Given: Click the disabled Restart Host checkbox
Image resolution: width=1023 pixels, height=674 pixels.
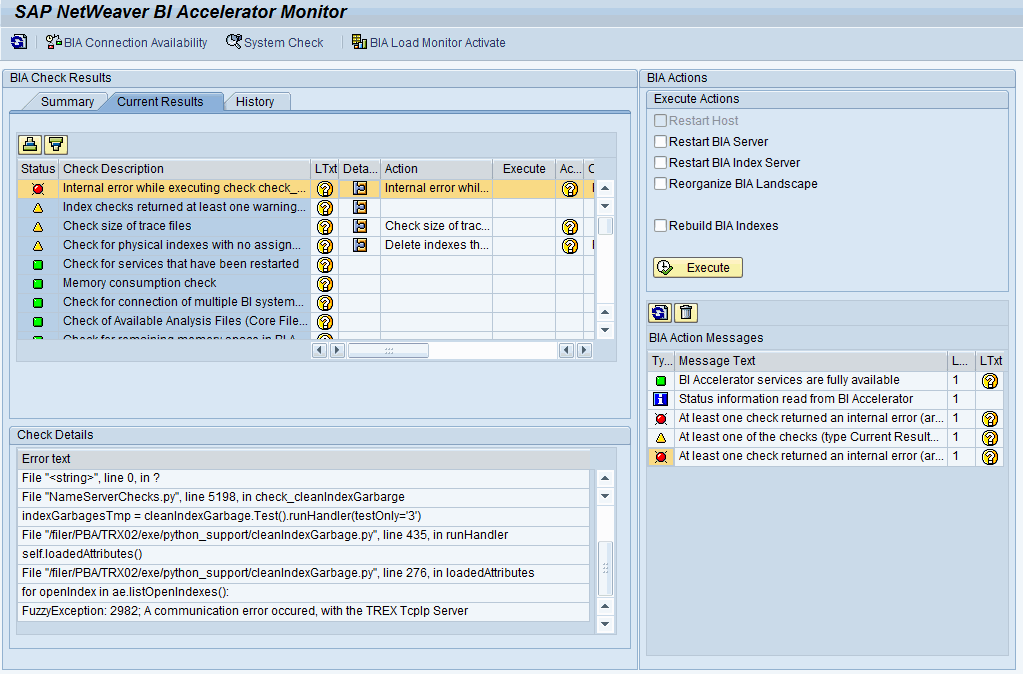Looking at the screenshot, I should (x=660, y=121).
